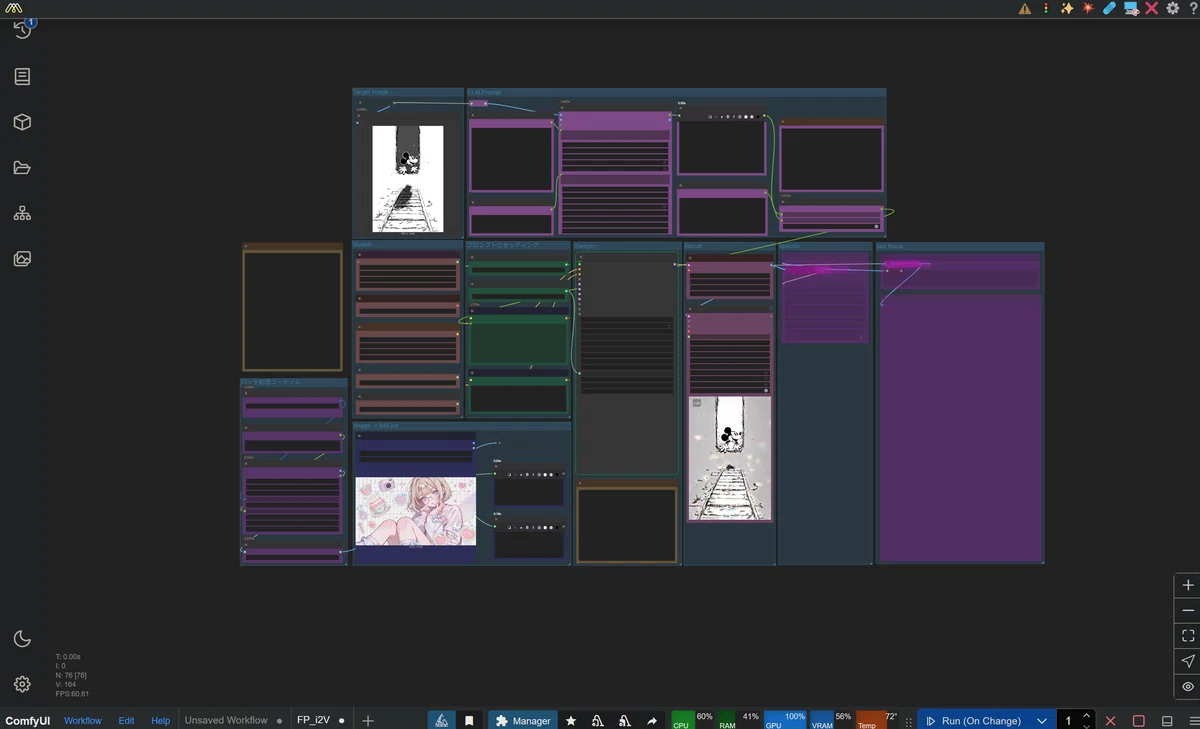Decrease the batch count with down arrow

click(1086, 725)
